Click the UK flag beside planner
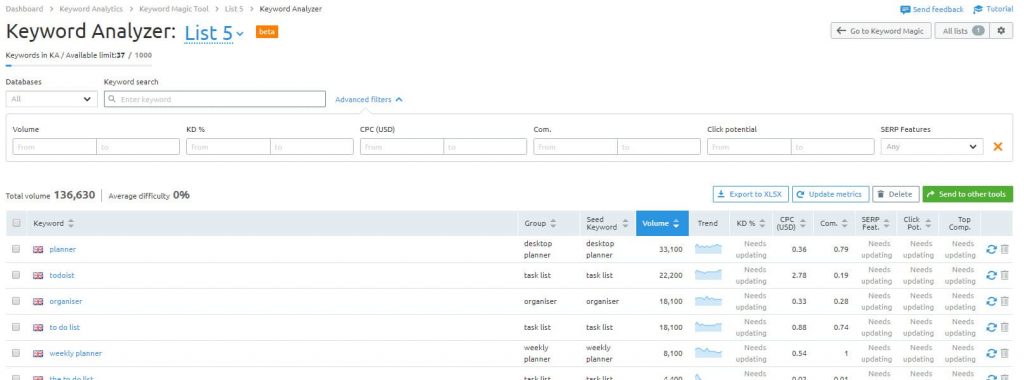 (38, 249)
